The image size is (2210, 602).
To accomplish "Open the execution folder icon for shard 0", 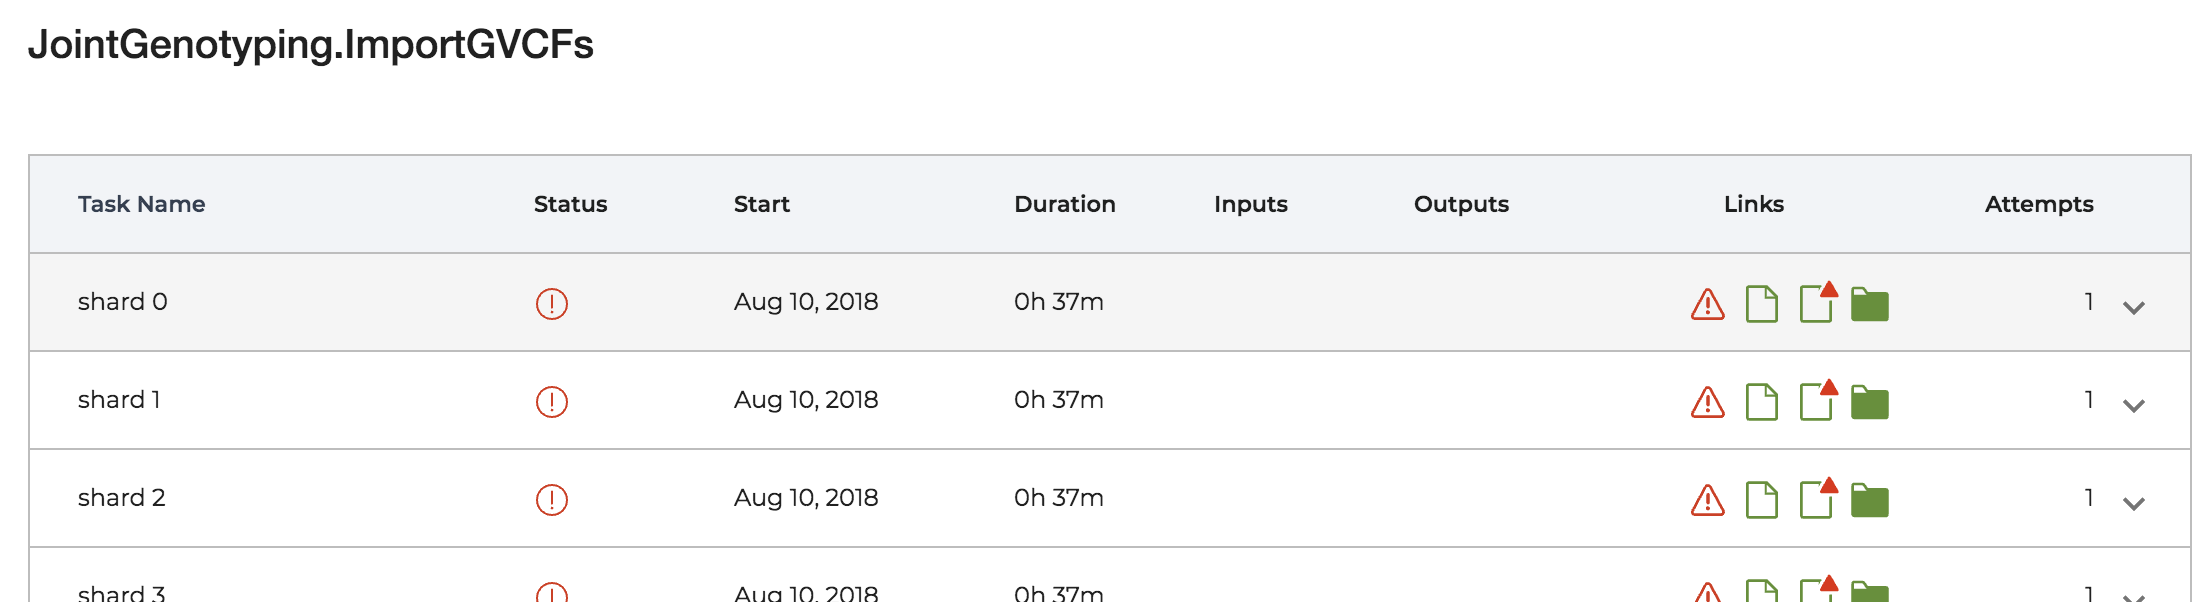I will (1870, 304).
